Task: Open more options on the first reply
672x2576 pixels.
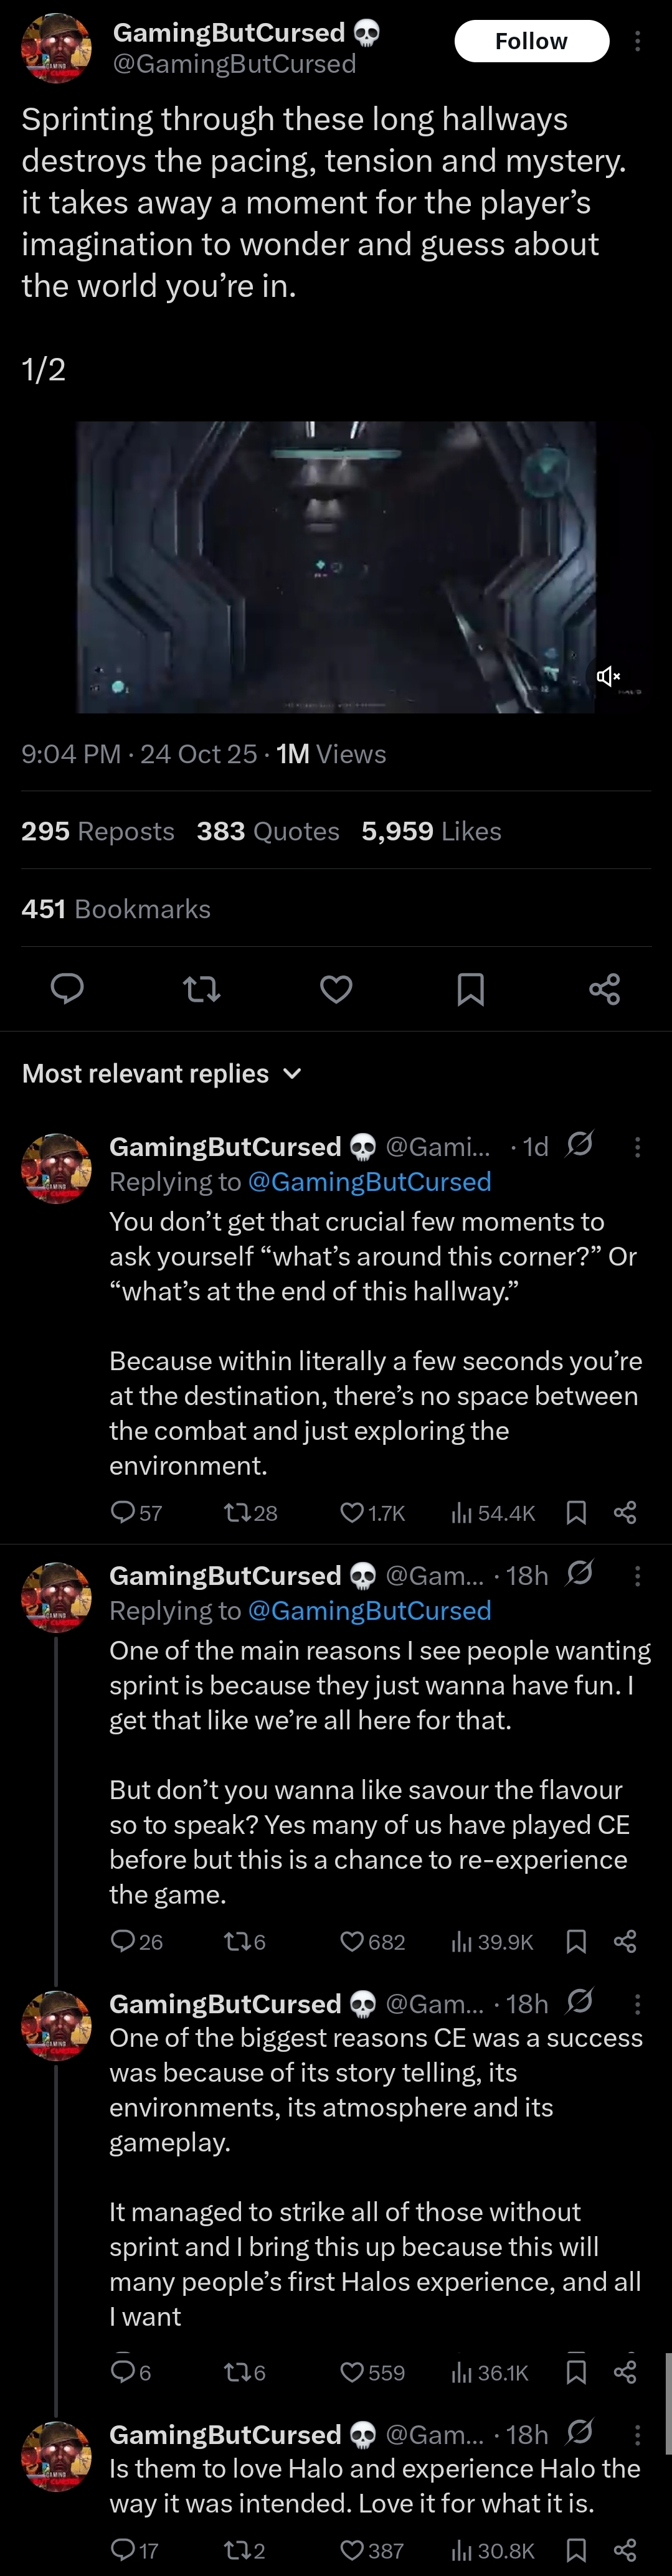Action: coord(637,1147)
